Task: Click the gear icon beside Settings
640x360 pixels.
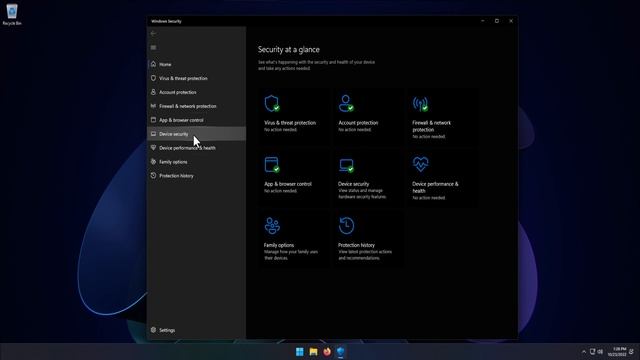Action: click(153, 330)
